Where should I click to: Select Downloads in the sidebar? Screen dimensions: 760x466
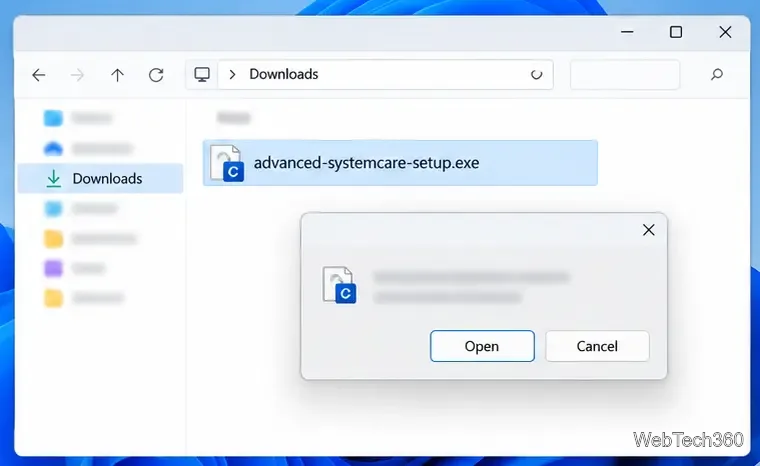point(101,178)
